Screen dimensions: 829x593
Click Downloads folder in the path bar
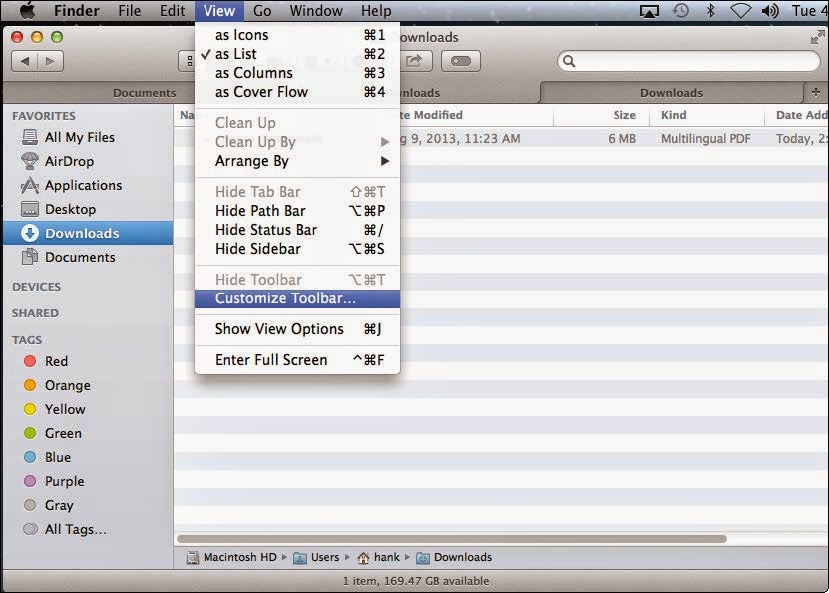(454, 558)
